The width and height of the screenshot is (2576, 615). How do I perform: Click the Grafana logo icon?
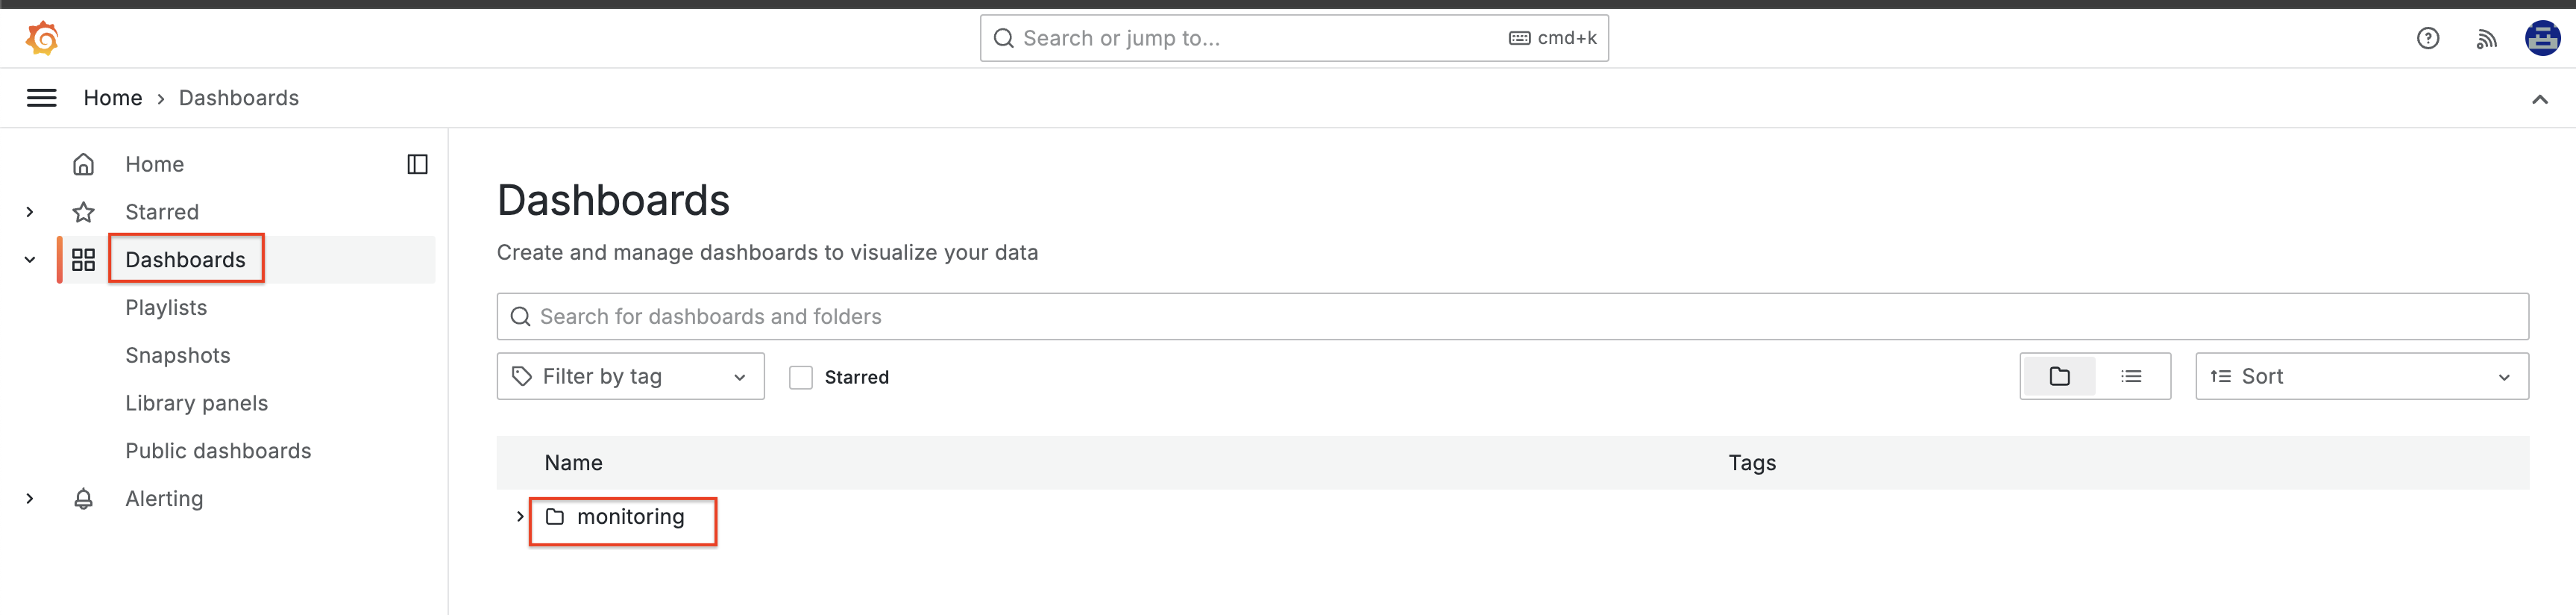42,38
